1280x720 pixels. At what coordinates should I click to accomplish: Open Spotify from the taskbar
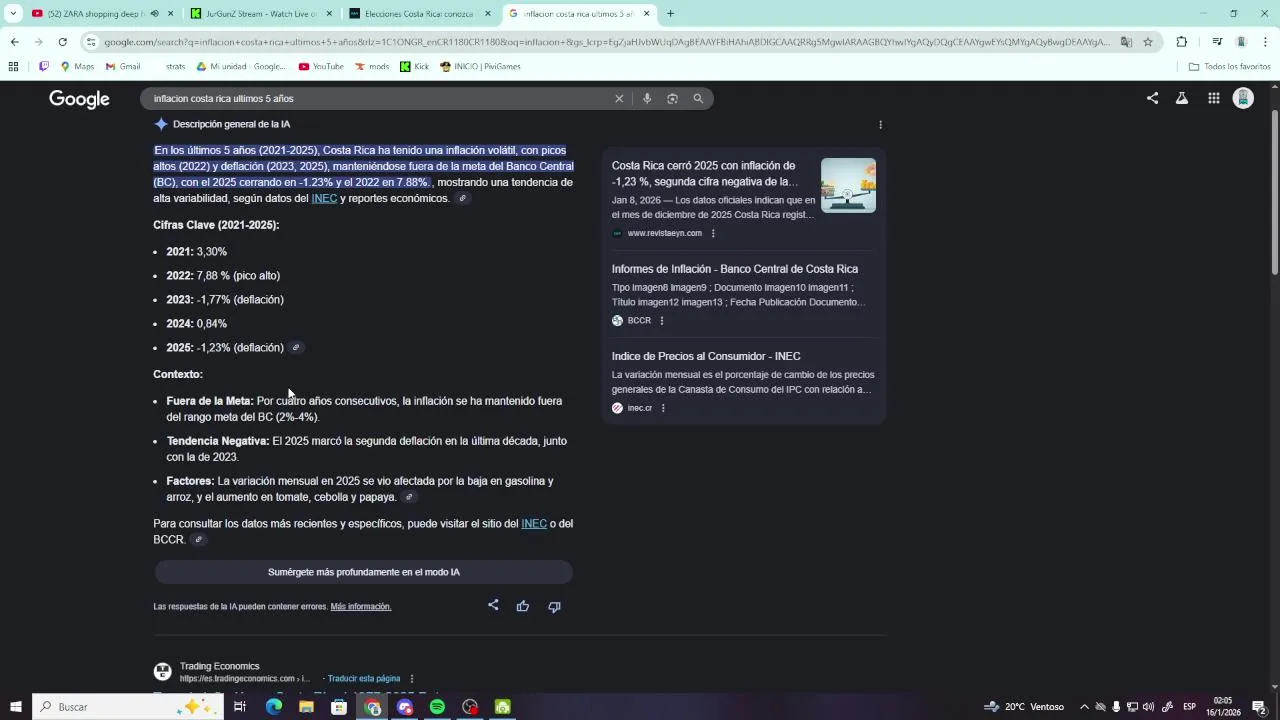(437, 707)
